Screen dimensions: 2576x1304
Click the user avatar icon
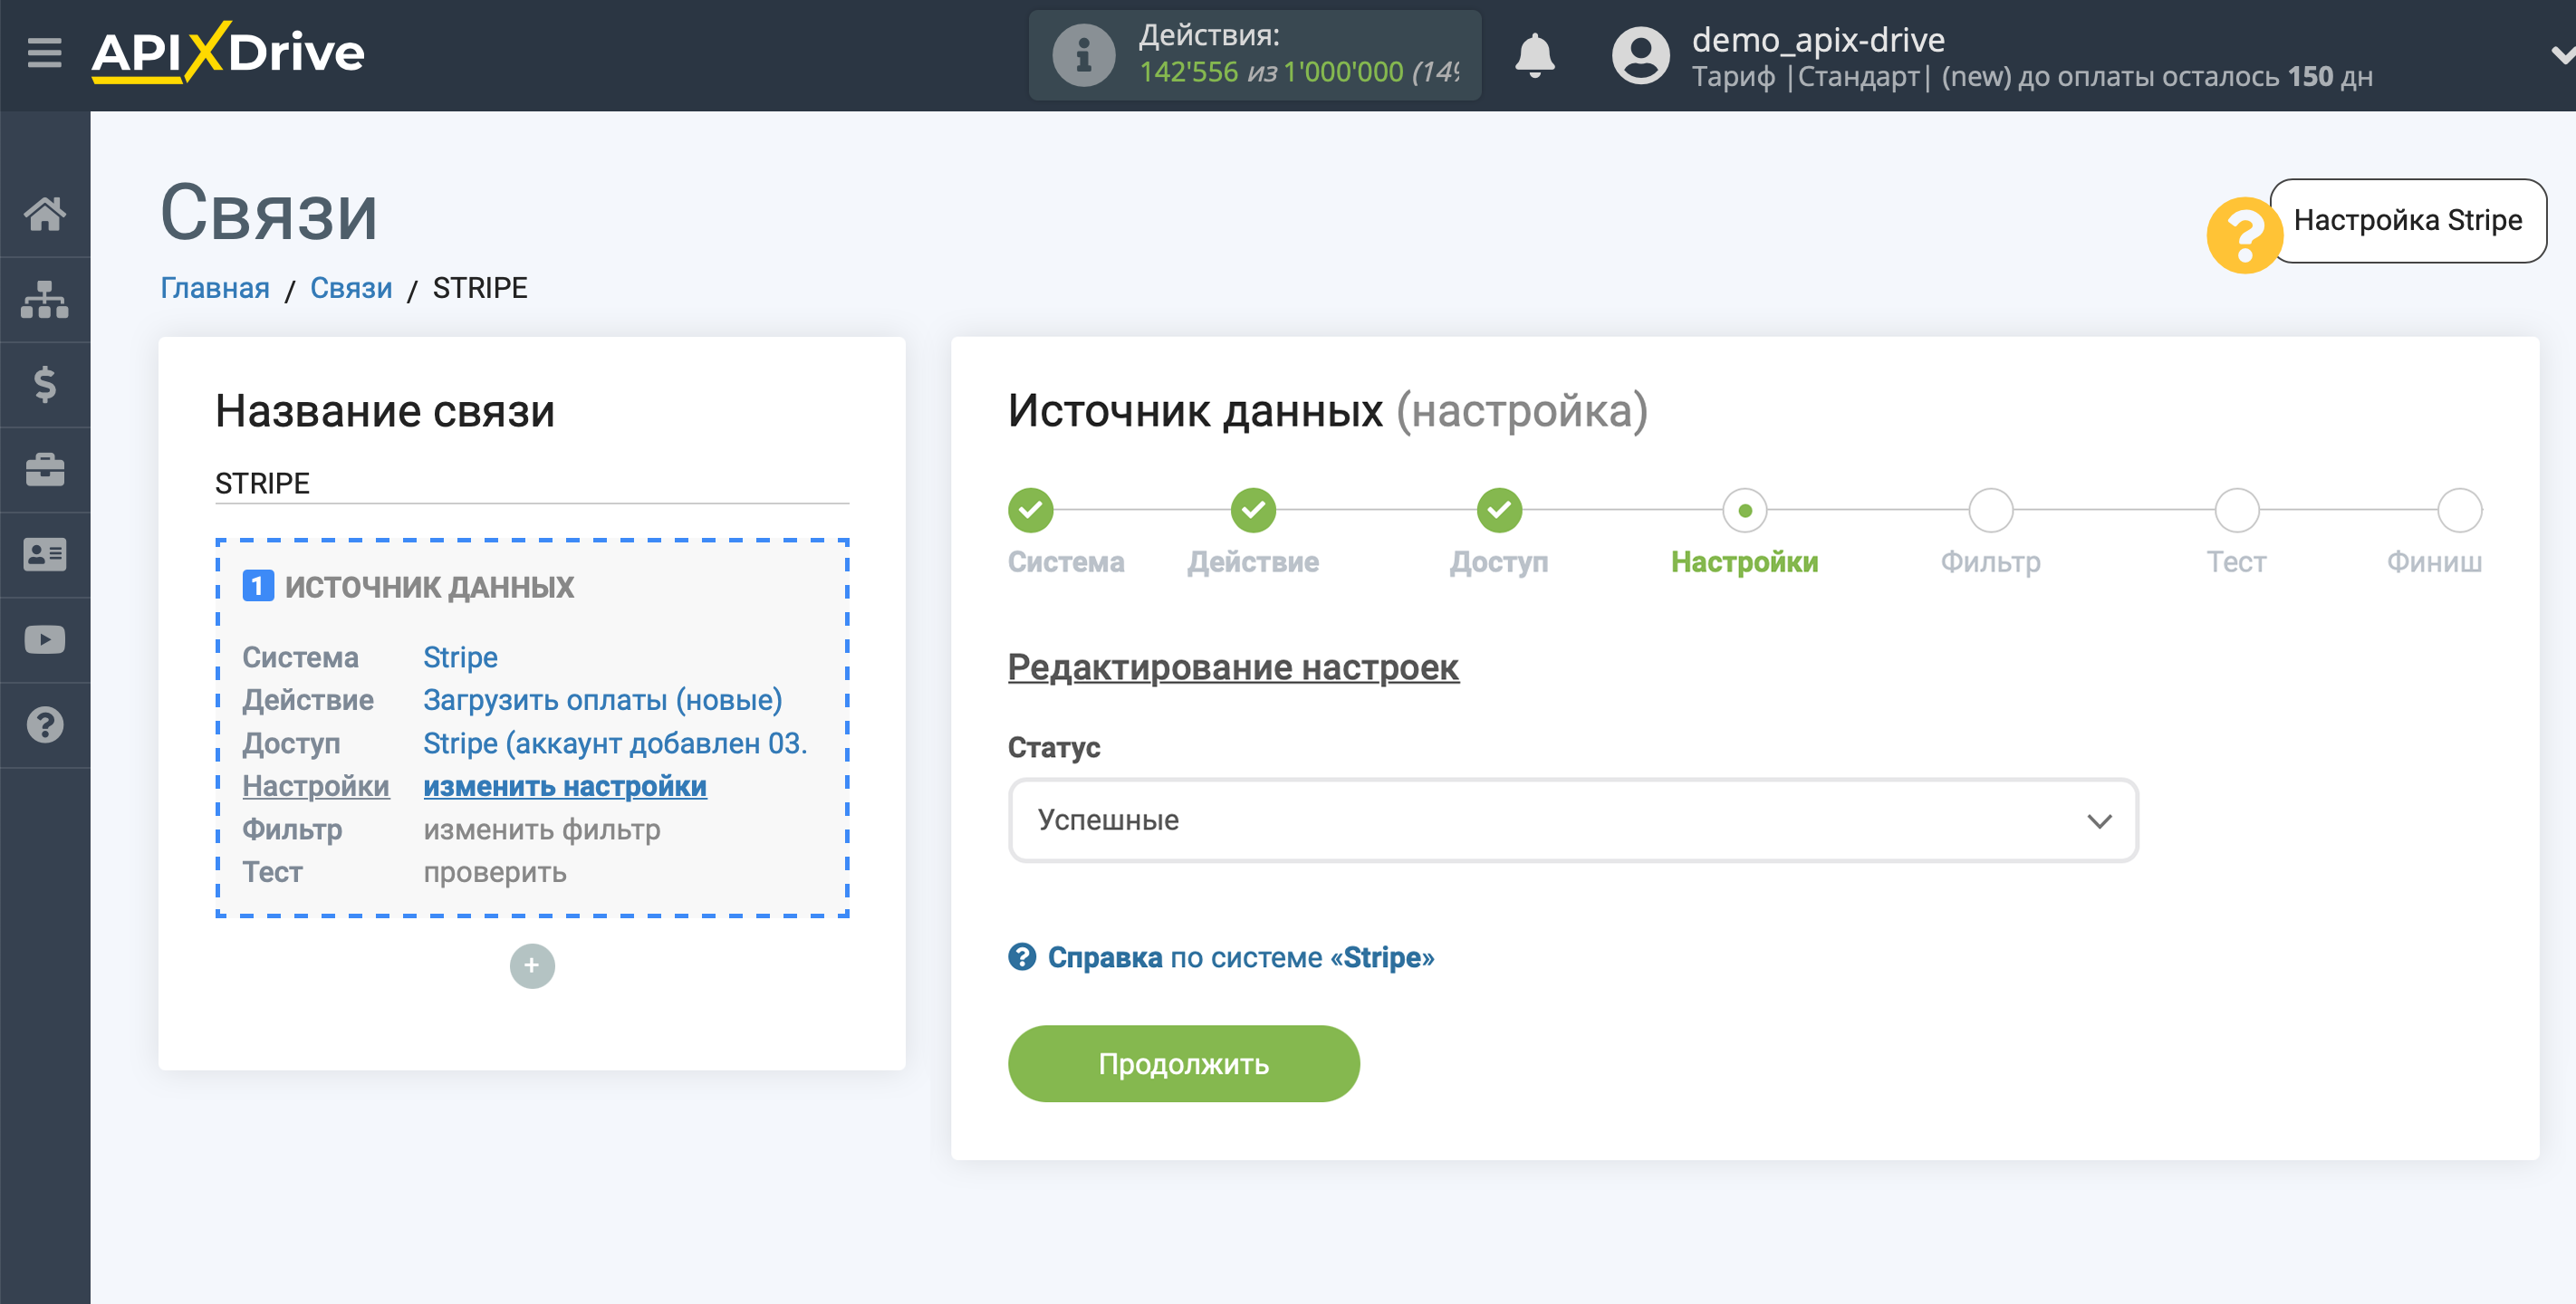[x=1640, y=55]
